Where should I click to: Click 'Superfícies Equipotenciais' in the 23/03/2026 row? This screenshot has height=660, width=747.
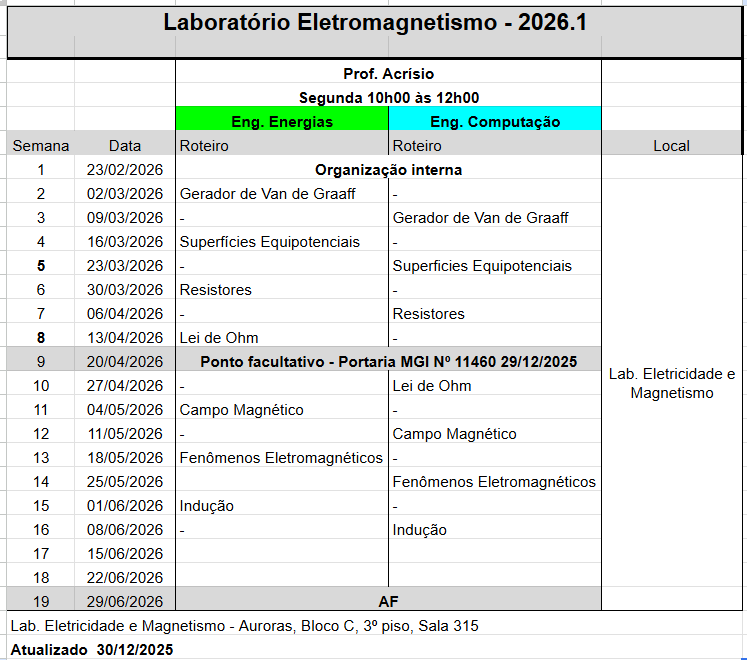pyautogui.click(x=482, y=266)
